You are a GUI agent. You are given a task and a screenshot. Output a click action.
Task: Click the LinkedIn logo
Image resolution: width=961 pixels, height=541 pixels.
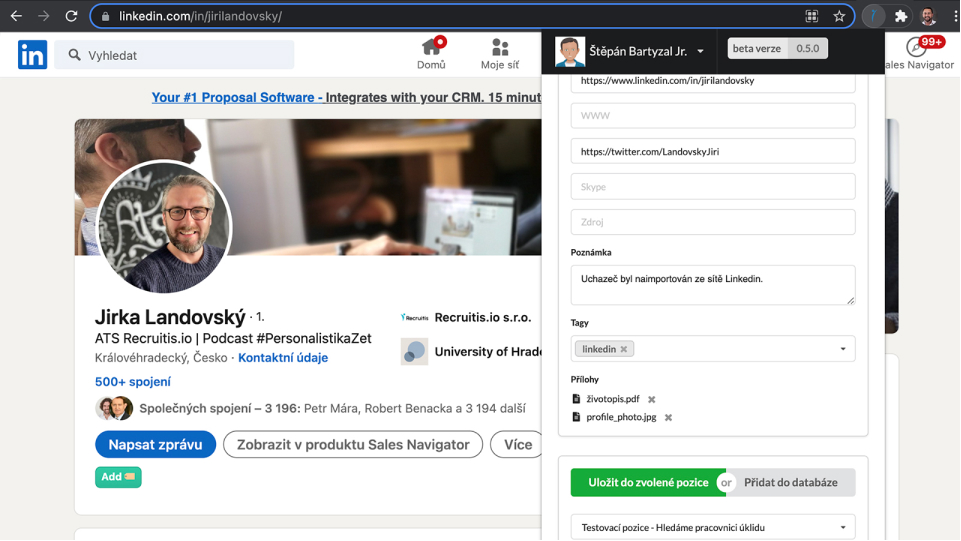[x=32, y=55]
